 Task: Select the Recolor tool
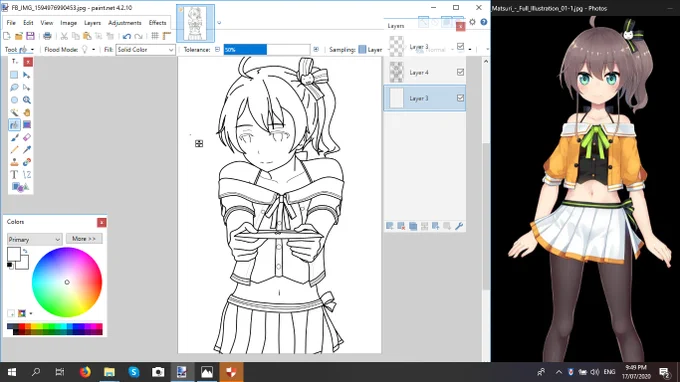click(26, 162)
